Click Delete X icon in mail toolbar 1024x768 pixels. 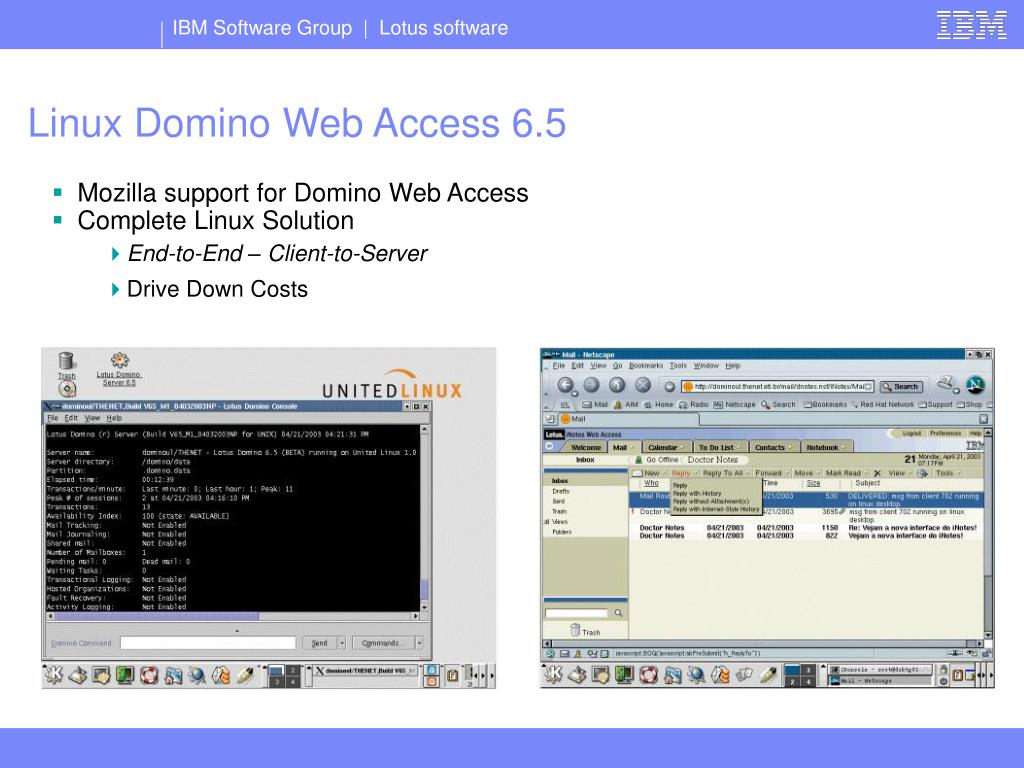coord(877,473)
